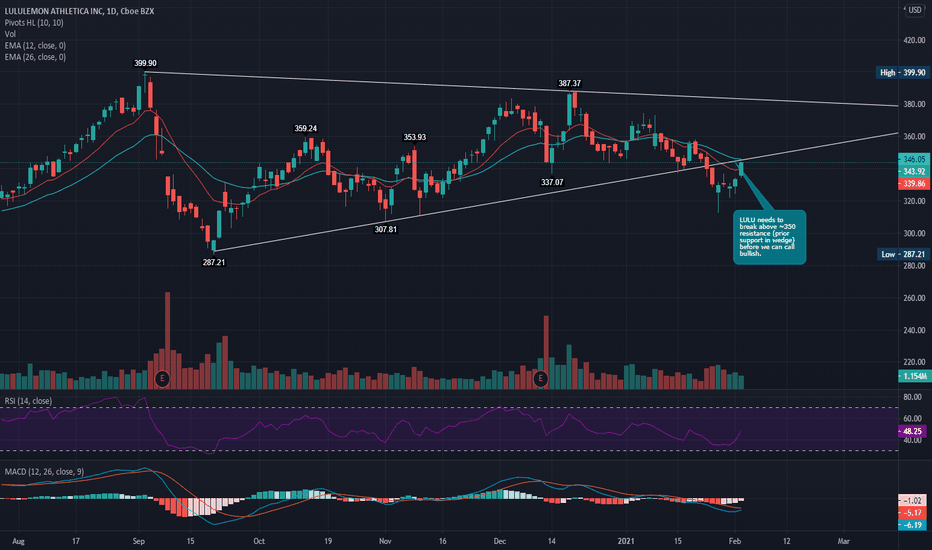This screenshot has height=550, width=932.
Task: Click the red 339.86 price axis tag
Action: point(914,184)
